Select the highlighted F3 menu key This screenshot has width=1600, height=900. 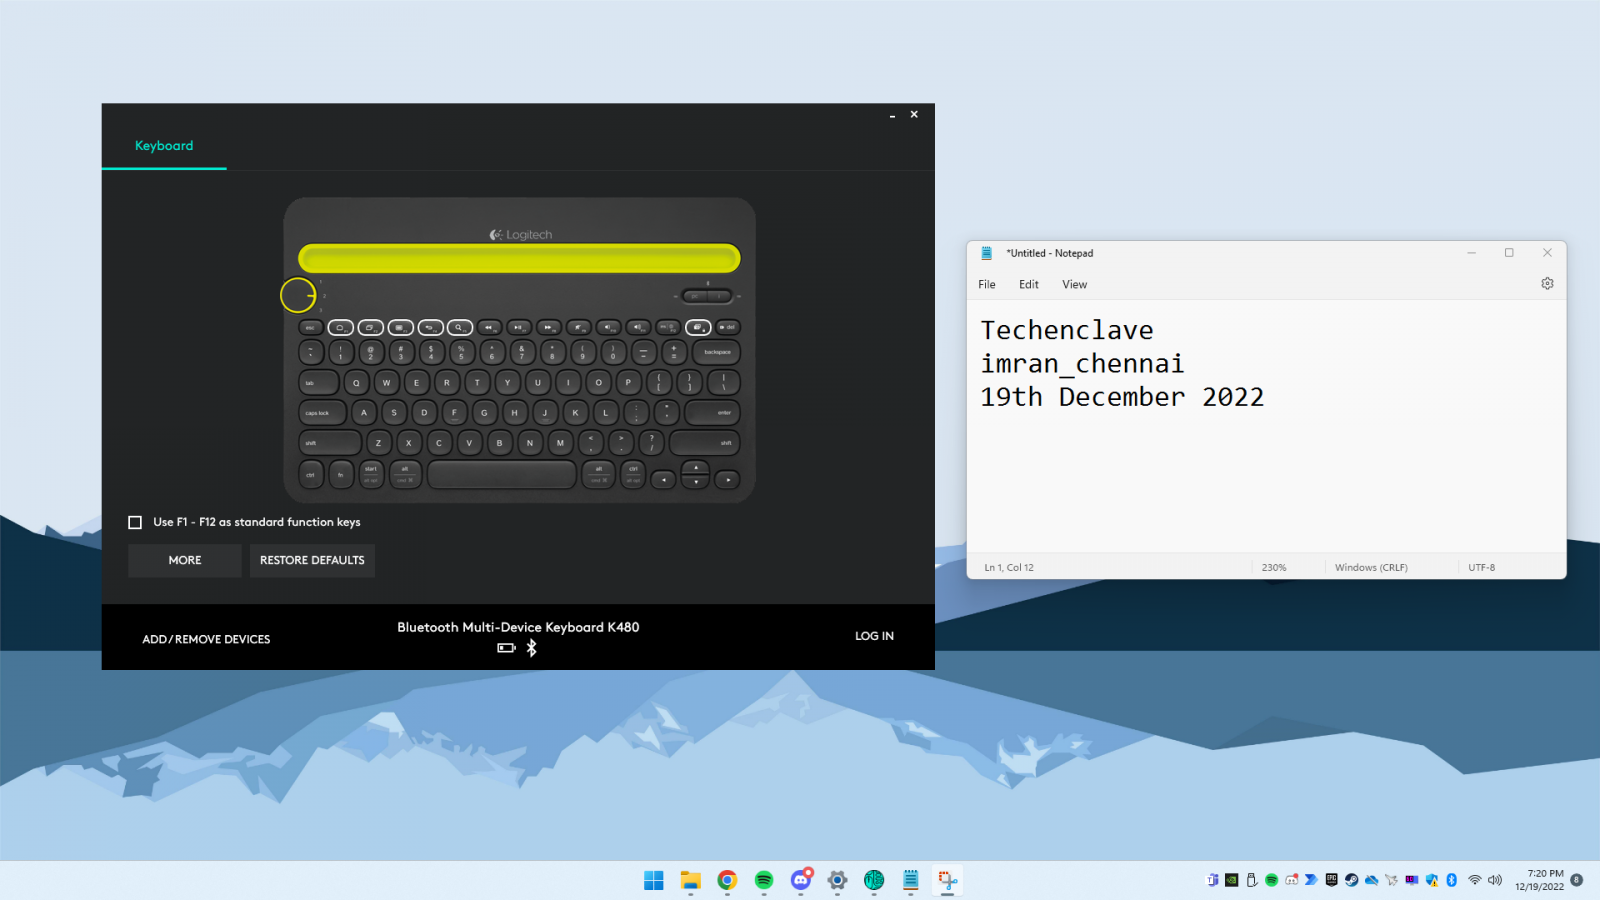coord(400,327)
